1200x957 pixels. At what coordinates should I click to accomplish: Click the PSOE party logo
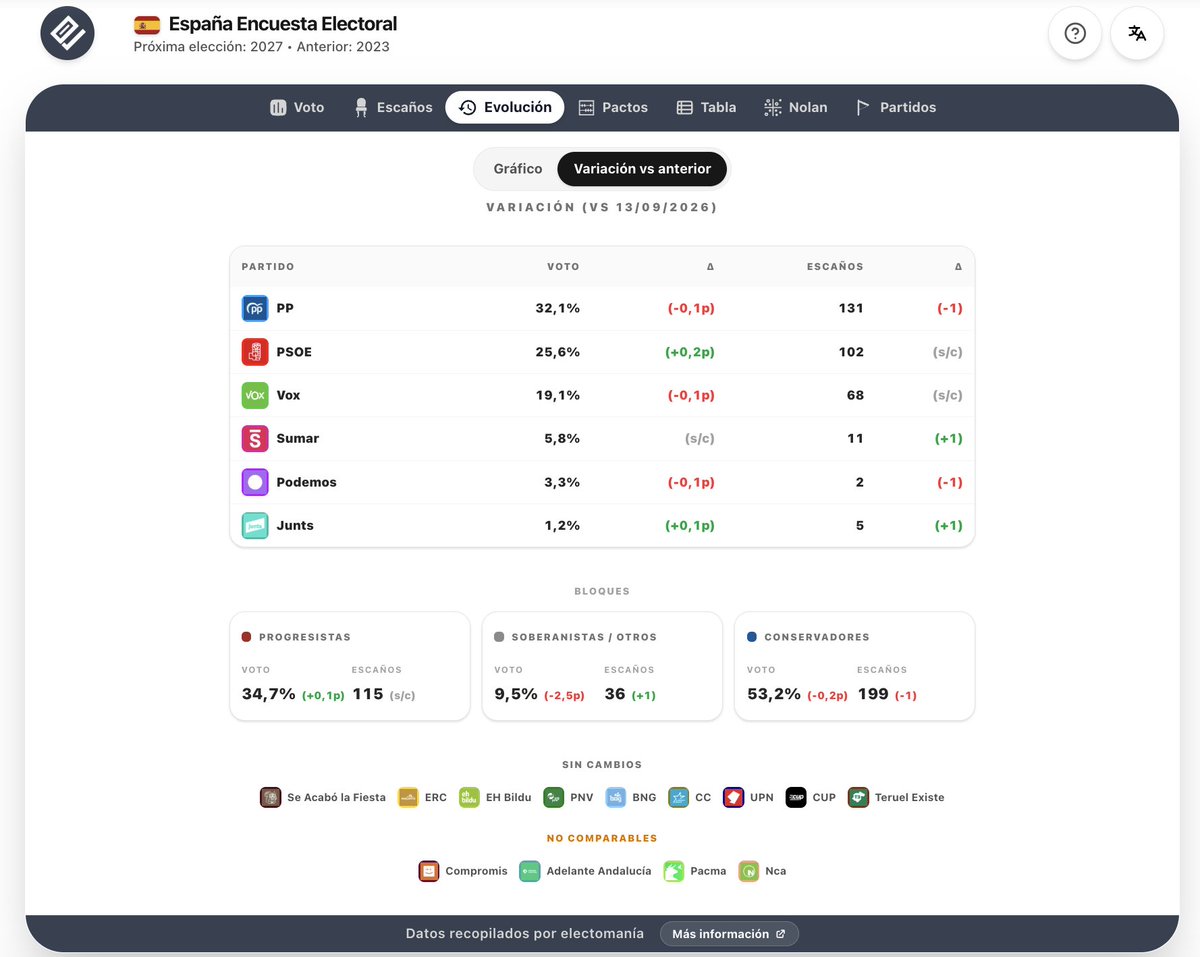coord(255,352)
